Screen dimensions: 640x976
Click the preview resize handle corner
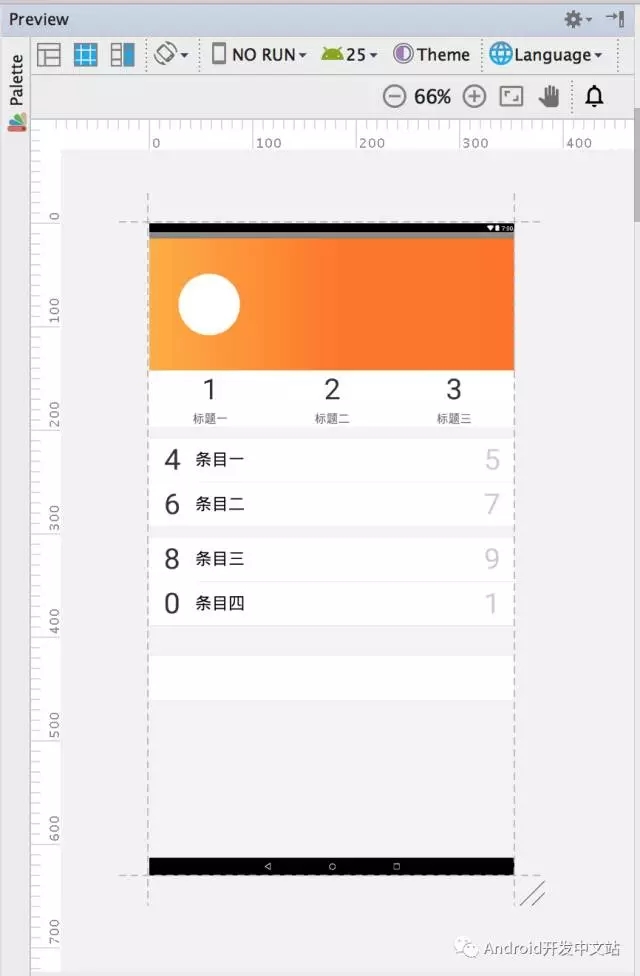(533, 893)
